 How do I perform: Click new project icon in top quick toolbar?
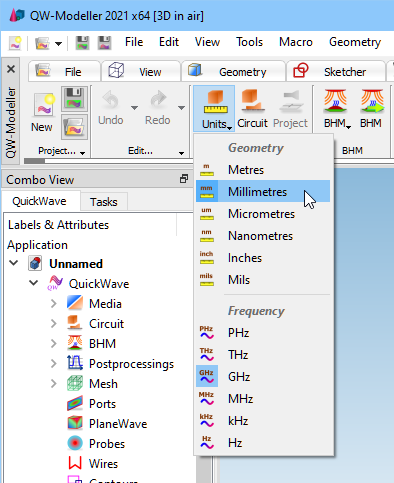click(15, 43)
